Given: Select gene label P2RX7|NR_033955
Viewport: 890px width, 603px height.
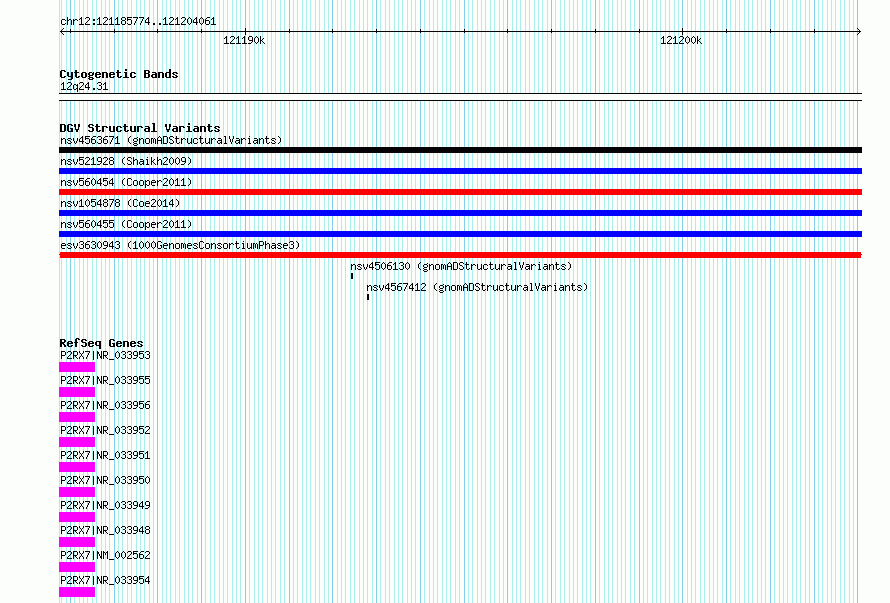Looking at the screenshot, I should click(105, 380).
